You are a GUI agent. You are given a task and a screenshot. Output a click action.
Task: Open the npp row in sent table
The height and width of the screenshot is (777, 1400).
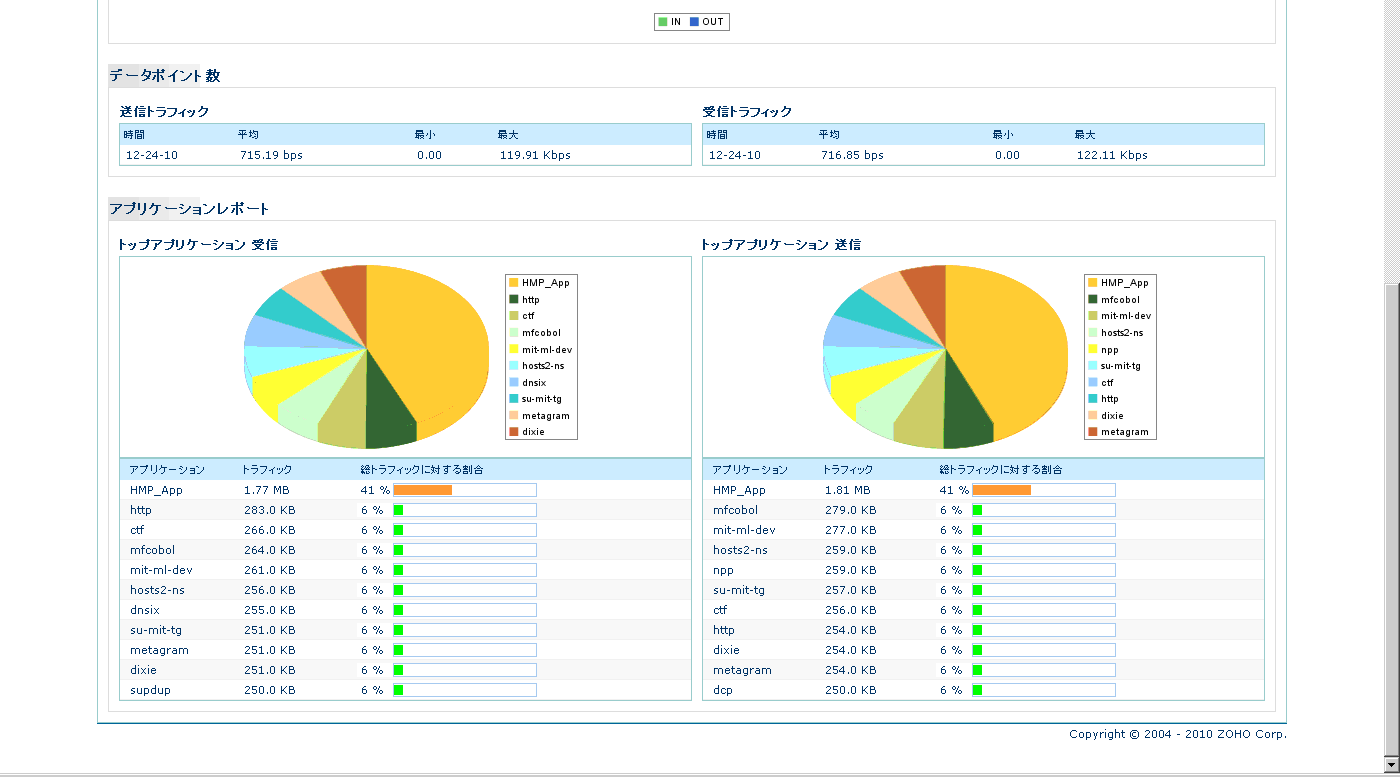723,570
